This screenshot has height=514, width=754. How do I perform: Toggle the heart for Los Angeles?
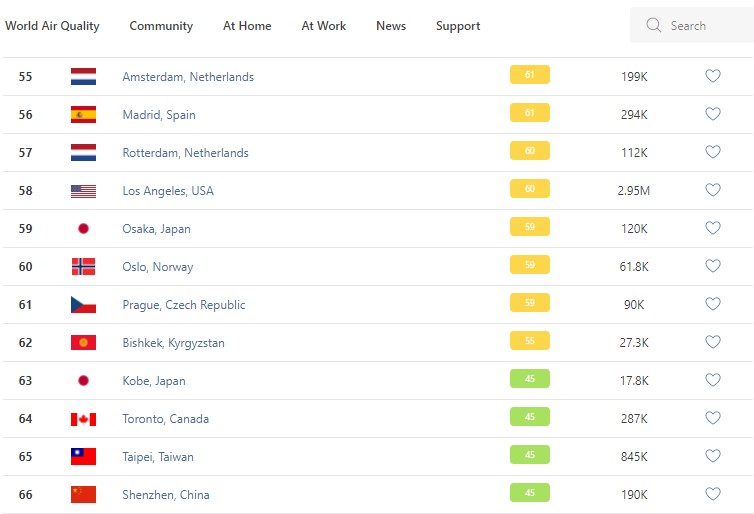pyautogui.click(x=713, y=190)
